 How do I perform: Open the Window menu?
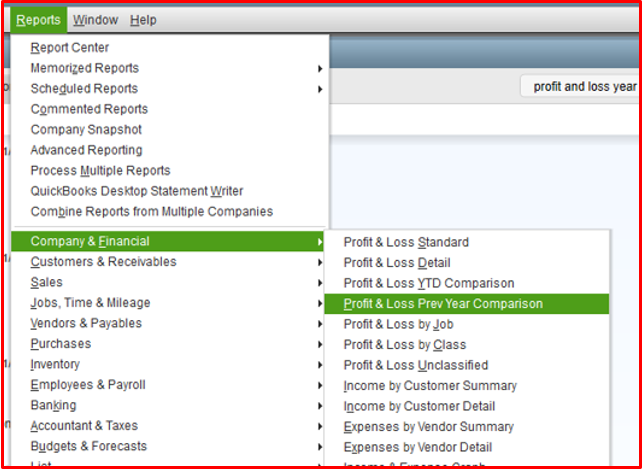coord(96,20)
